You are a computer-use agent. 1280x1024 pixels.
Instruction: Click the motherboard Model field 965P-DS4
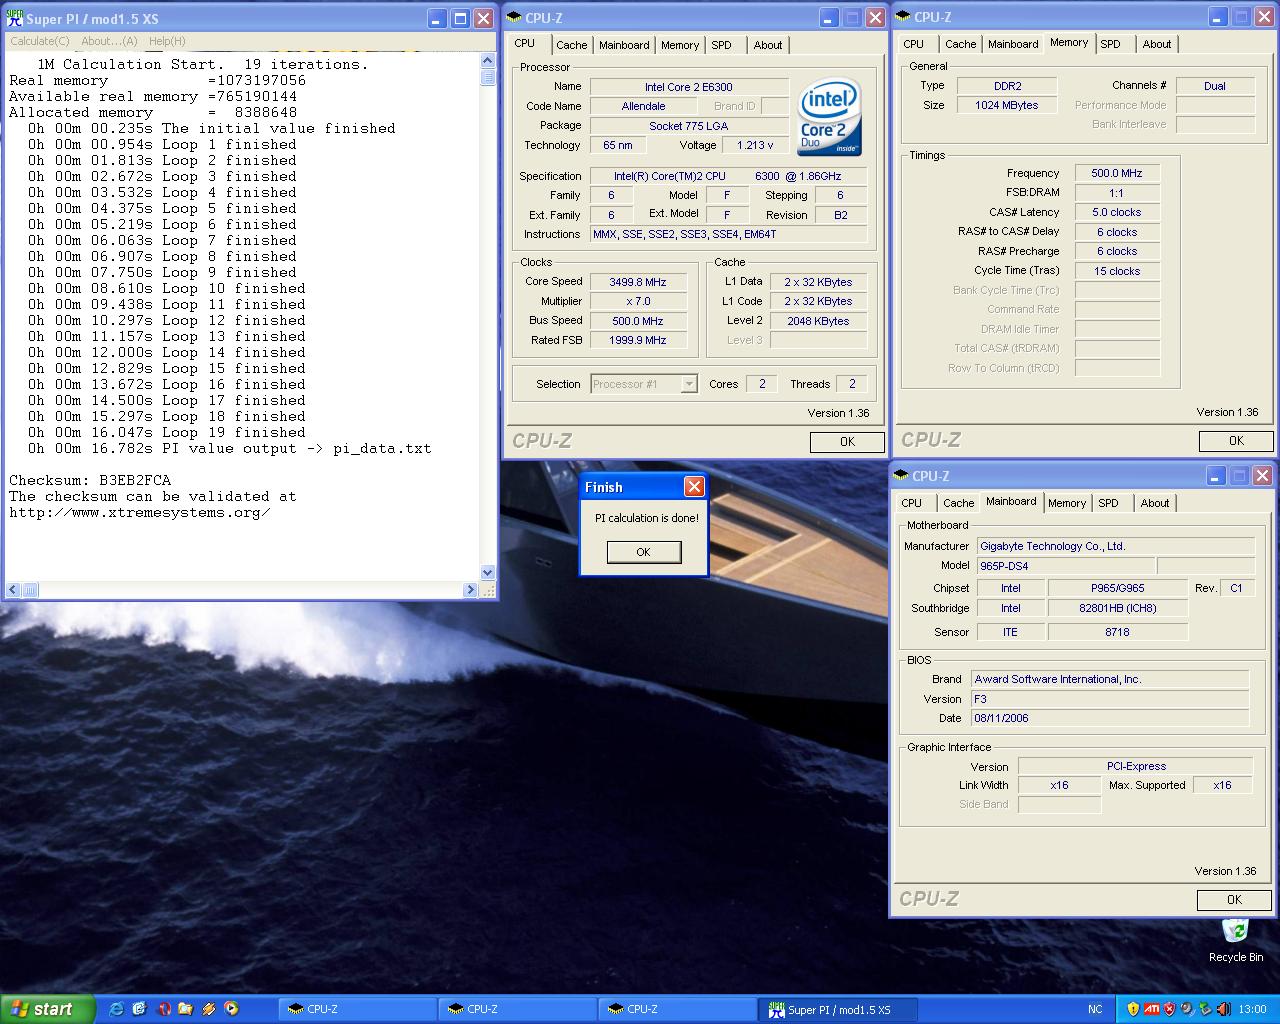(x=1065, y=566)
